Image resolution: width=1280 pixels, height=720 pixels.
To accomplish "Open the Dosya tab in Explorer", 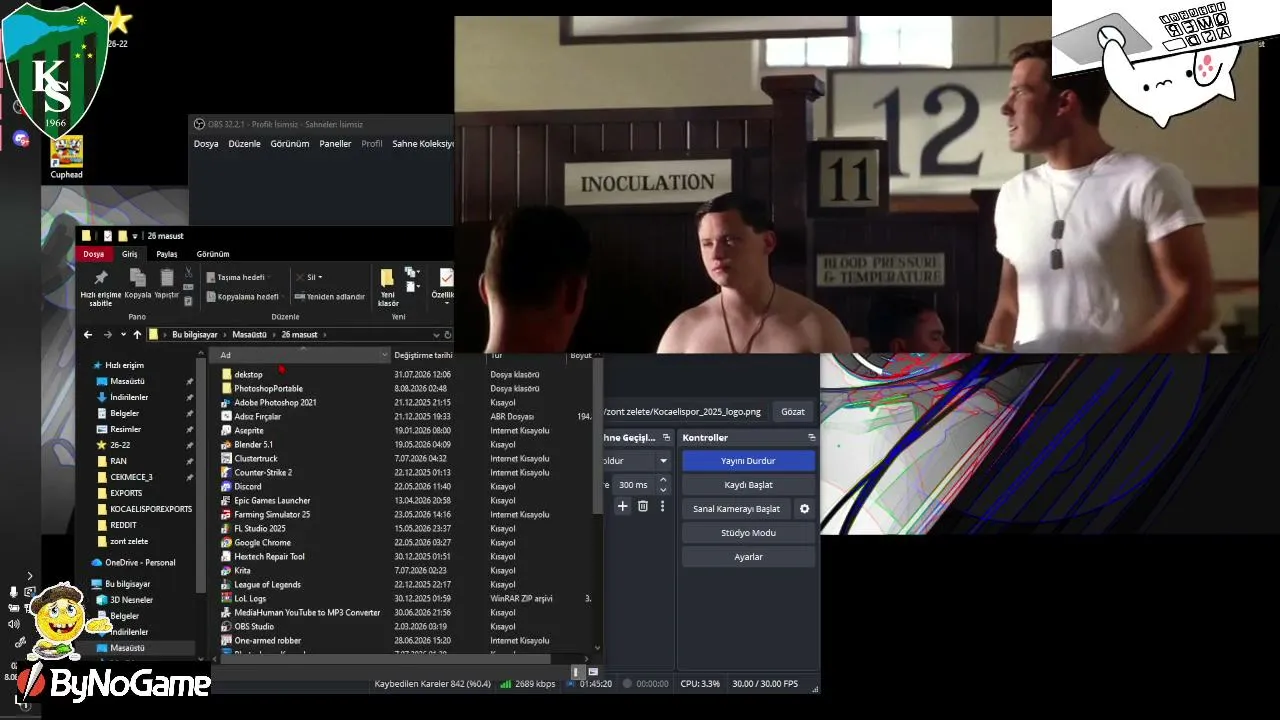I will [x=94, y=254].
